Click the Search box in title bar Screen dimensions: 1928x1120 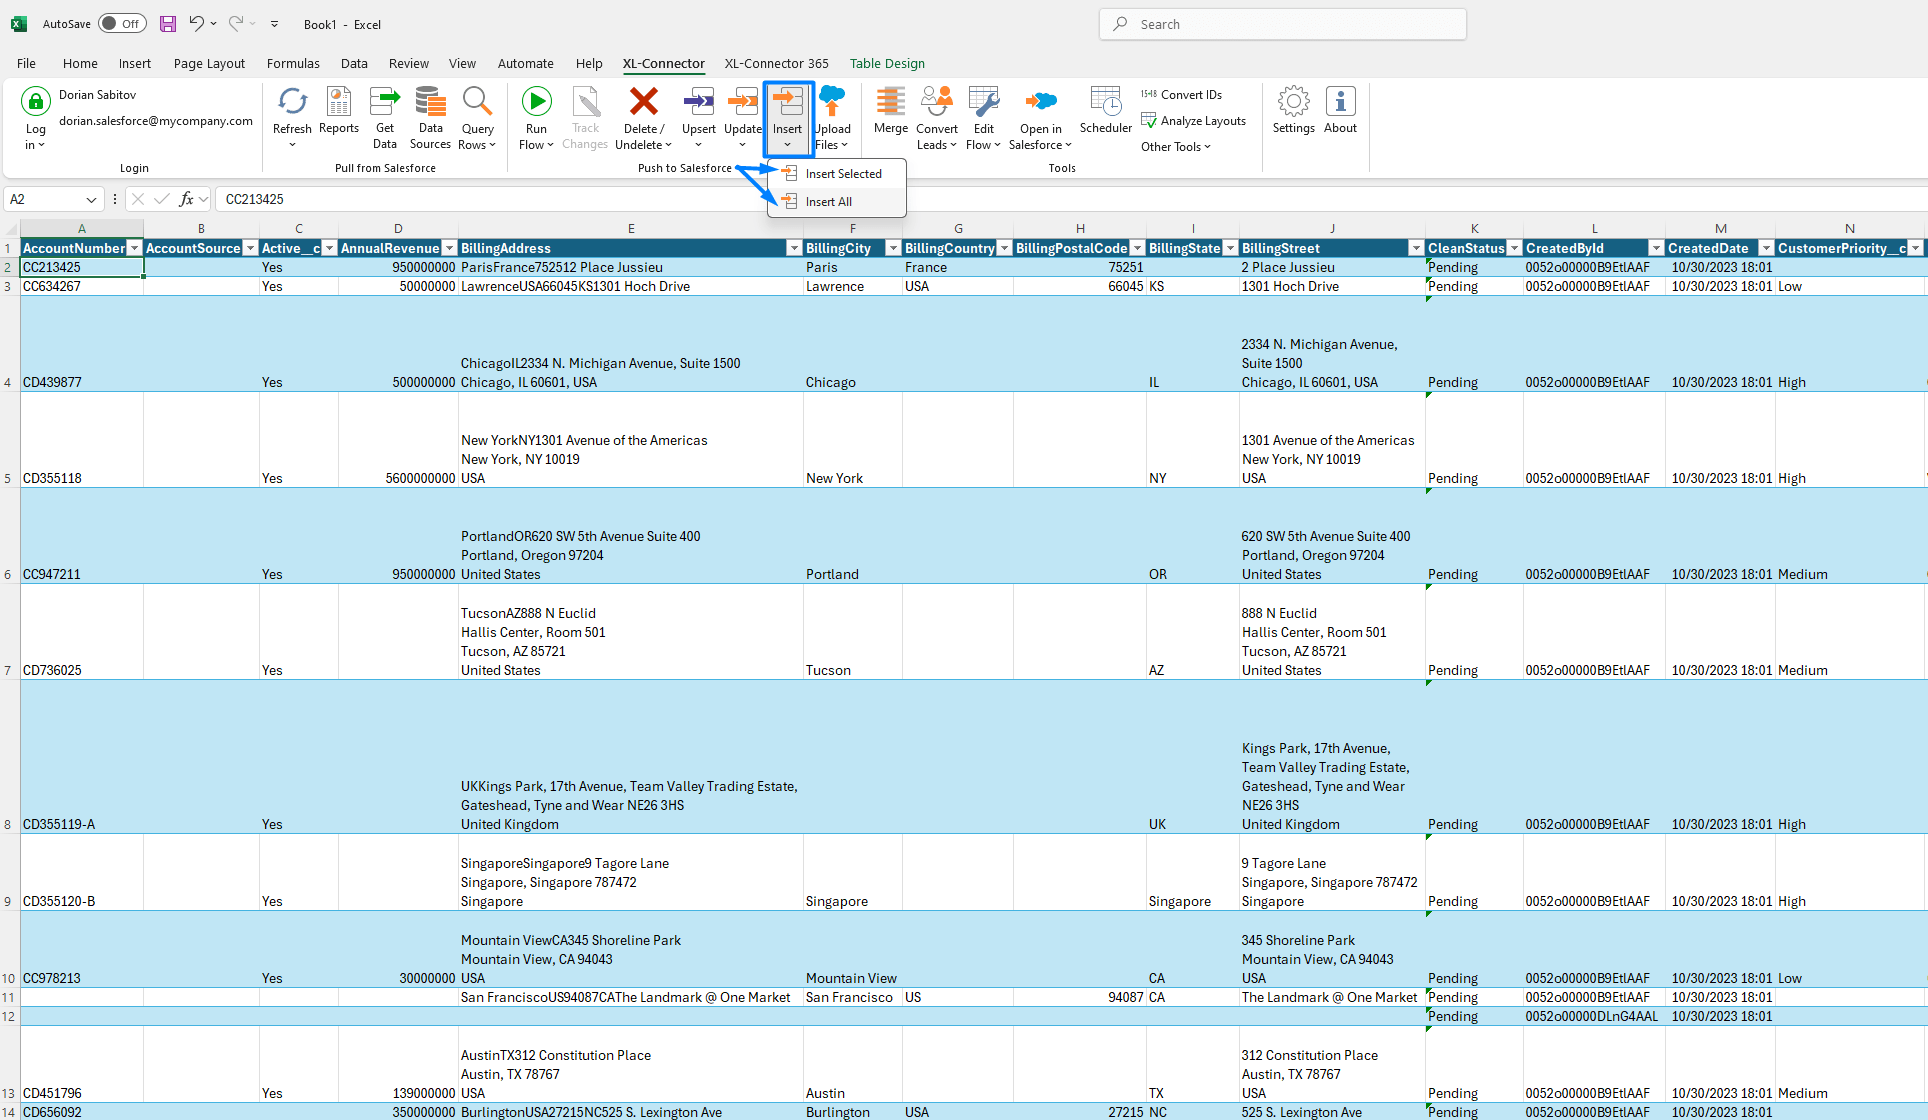click(1283, 24)
